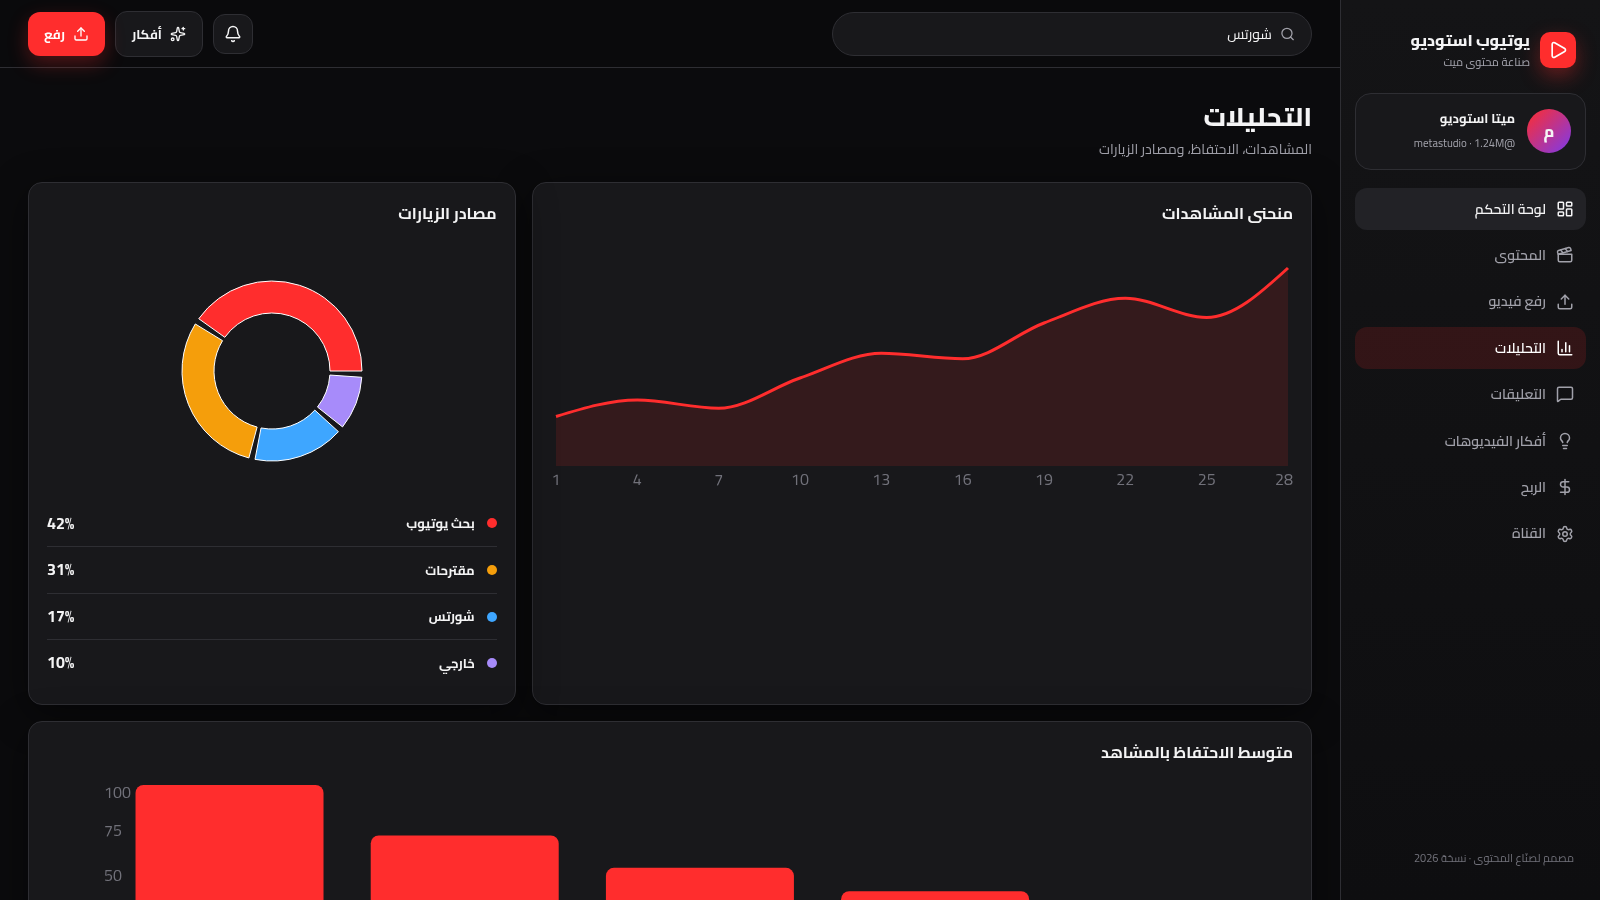Click the tallest retention bar reaching 100
This screenshot has width=1600, height=900.
(229, 842)
